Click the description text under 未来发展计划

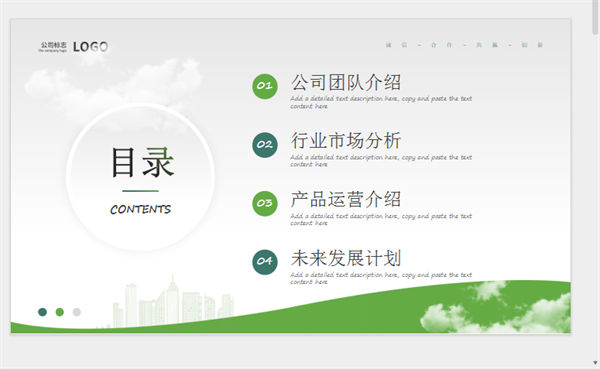(x=381, y=278)
